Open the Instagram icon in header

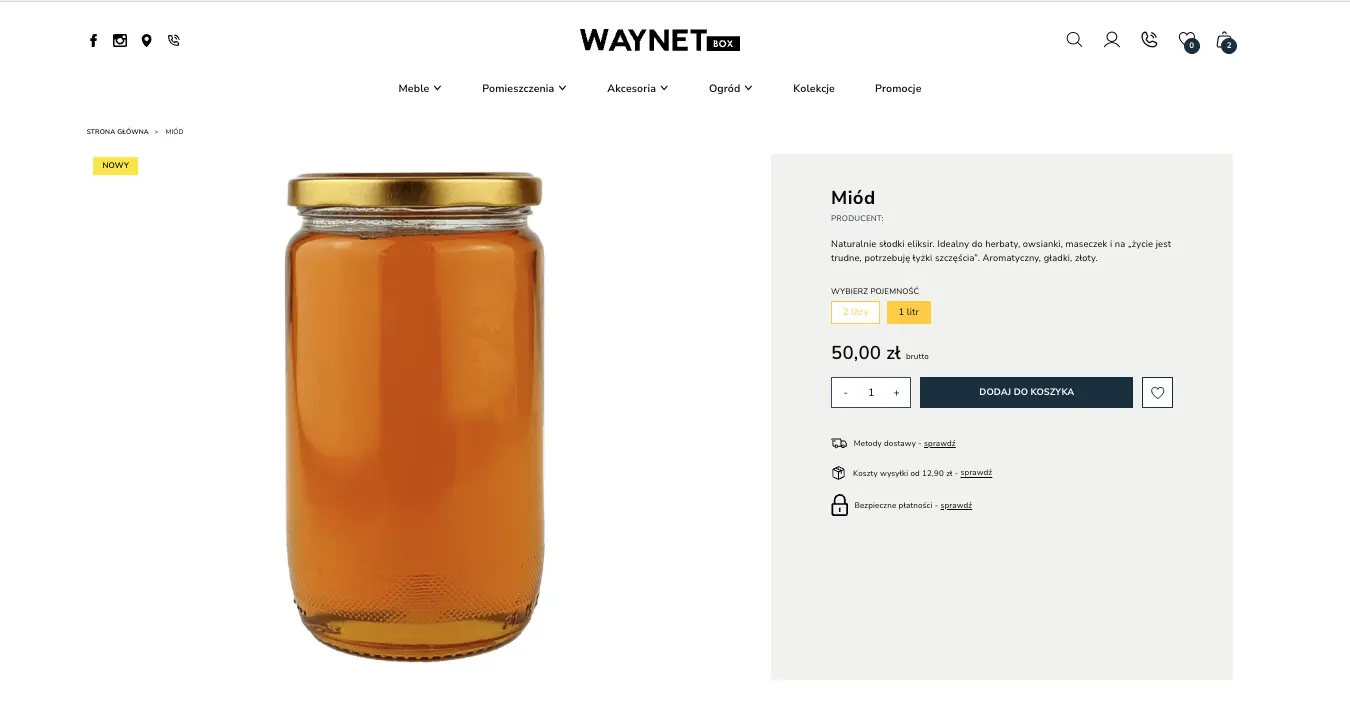click(x=120, y=41)
